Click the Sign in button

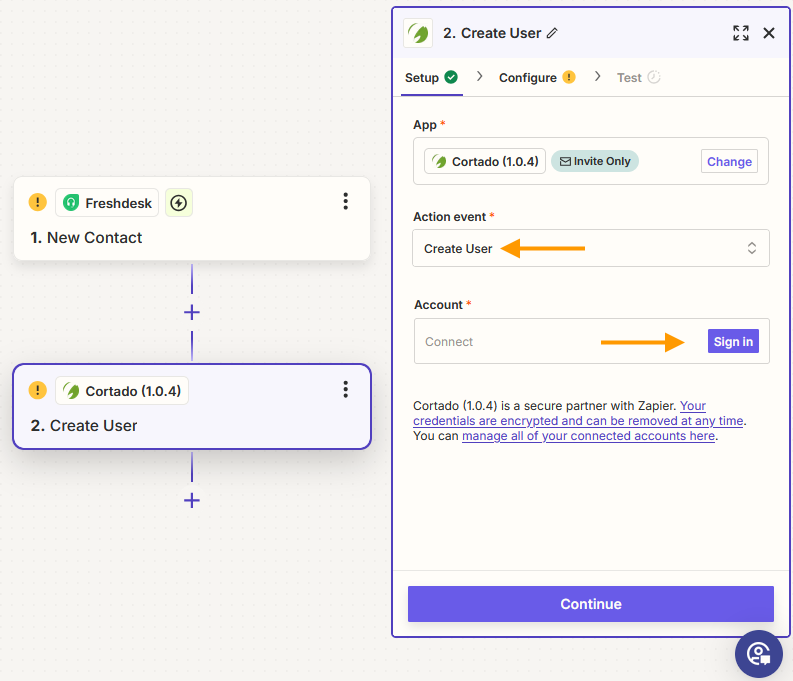tap(733, 341)
